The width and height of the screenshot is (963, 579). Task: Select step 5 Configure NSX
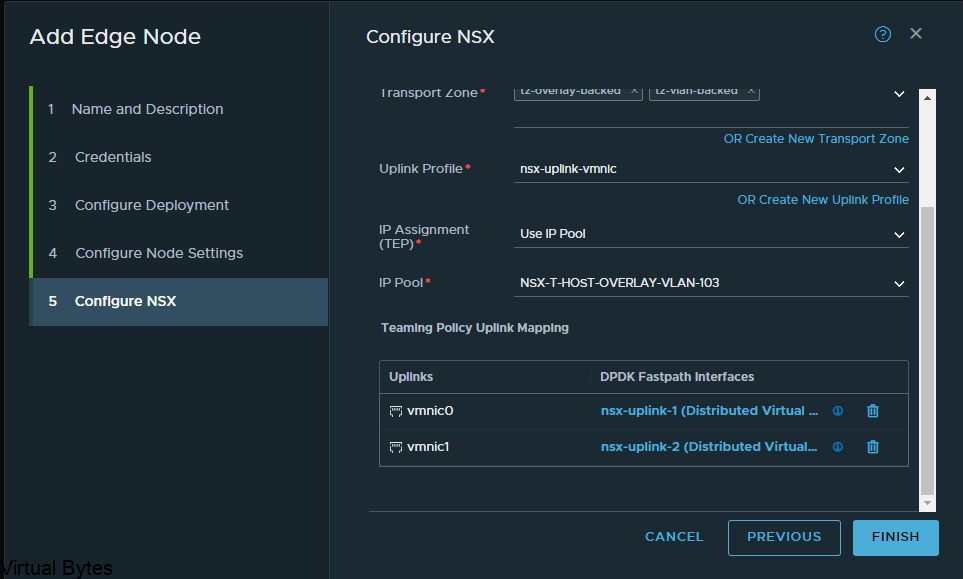click(x=179, y=301)
